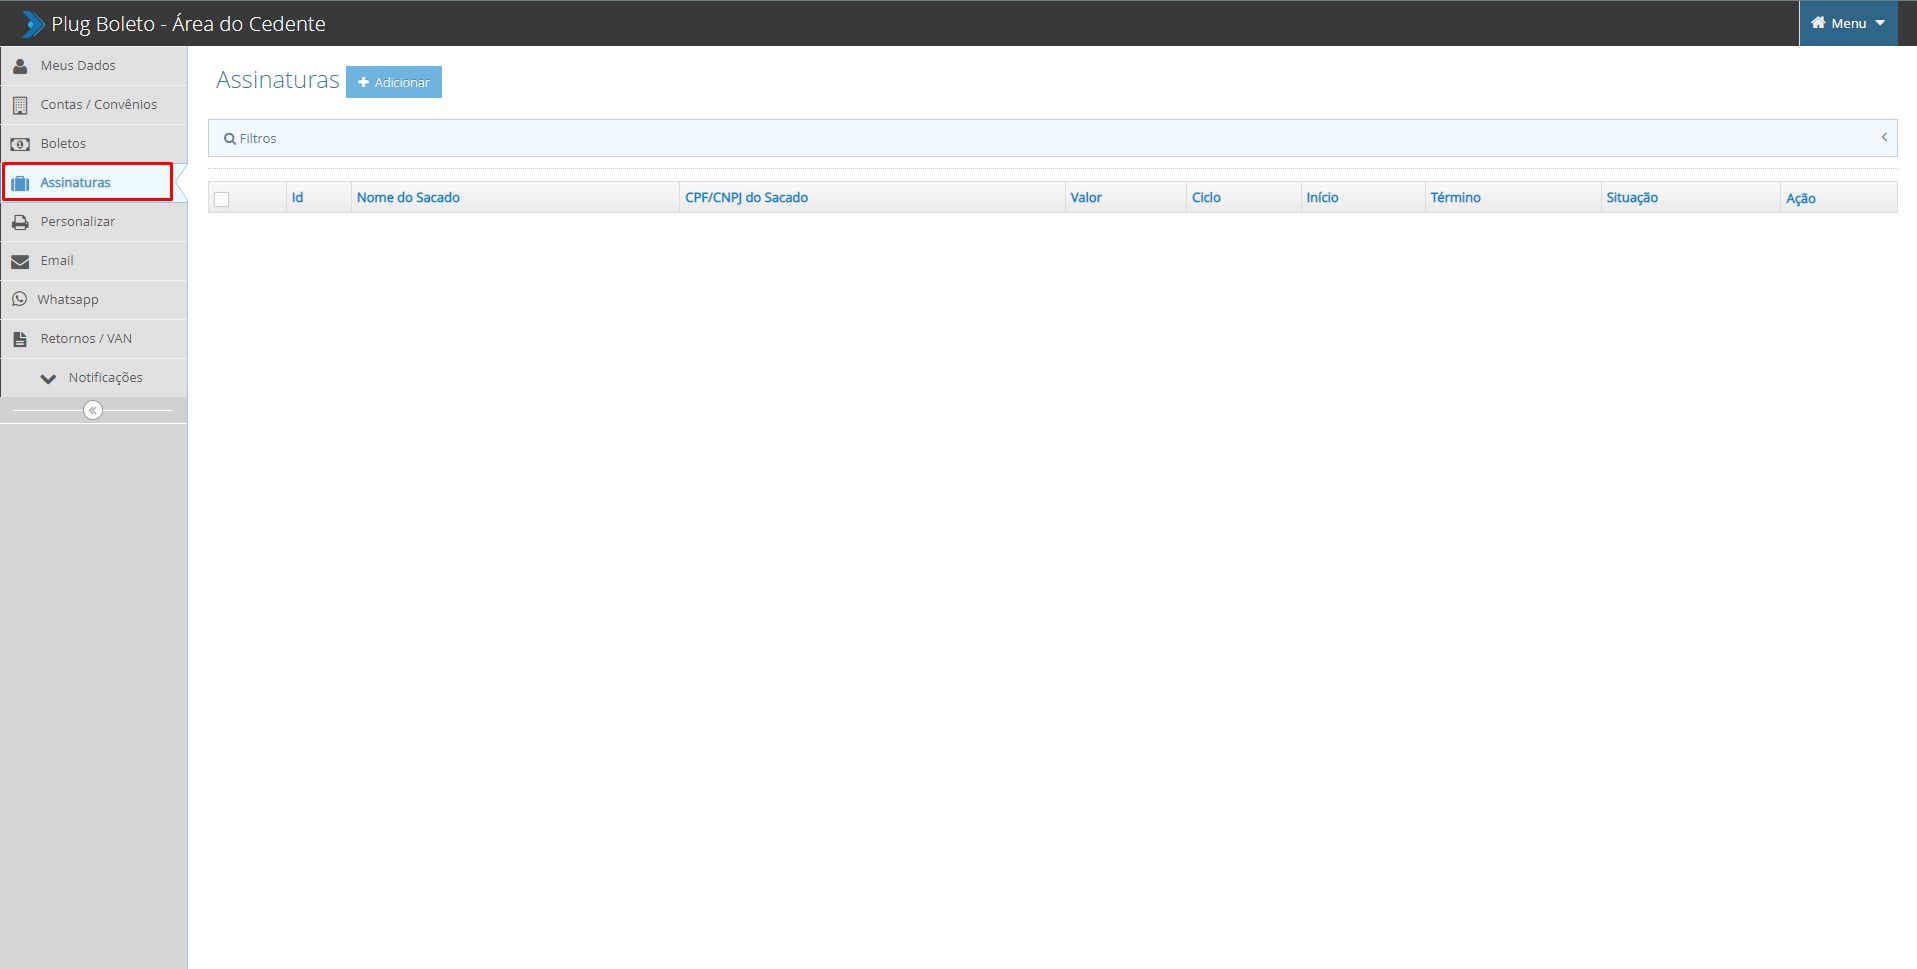The image size is (1917, 969).
Task: Open Retornos / VAN file icon
Action: pyautogui.click(x=20, y=339)
